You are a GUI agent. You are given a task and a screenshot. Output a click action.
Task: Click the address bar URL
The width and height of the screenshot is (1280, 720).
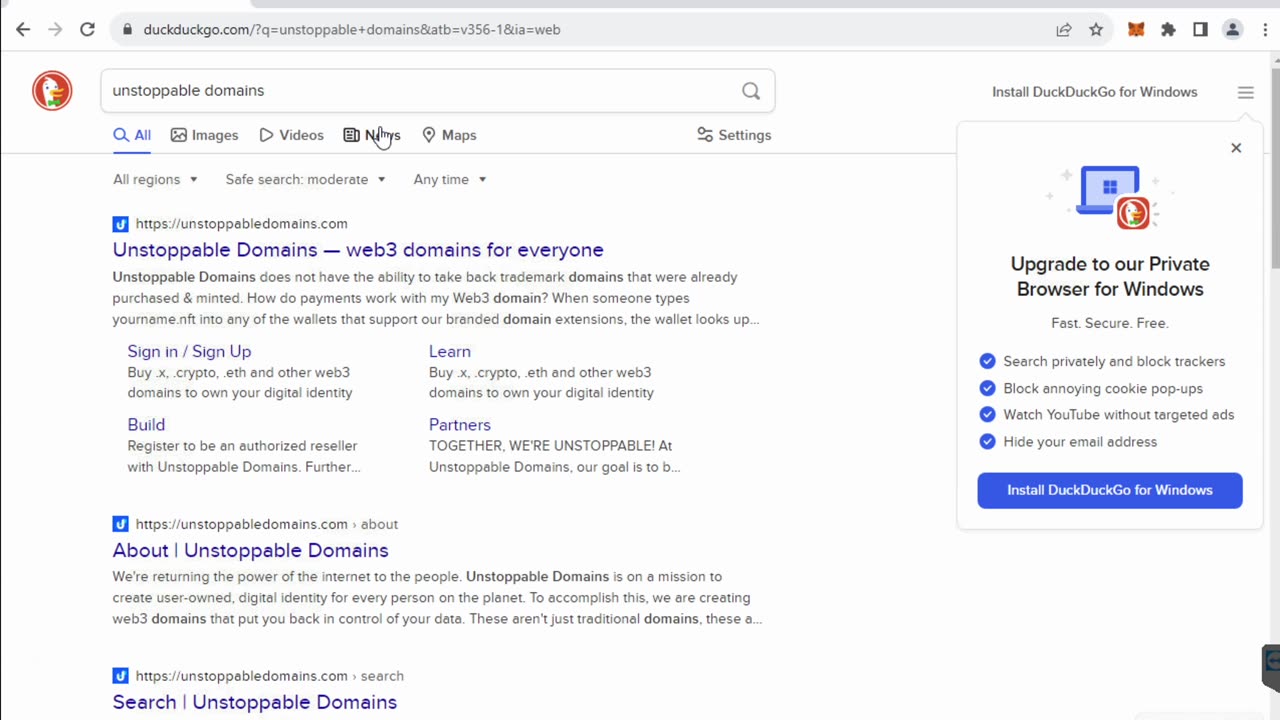(352, 30)
